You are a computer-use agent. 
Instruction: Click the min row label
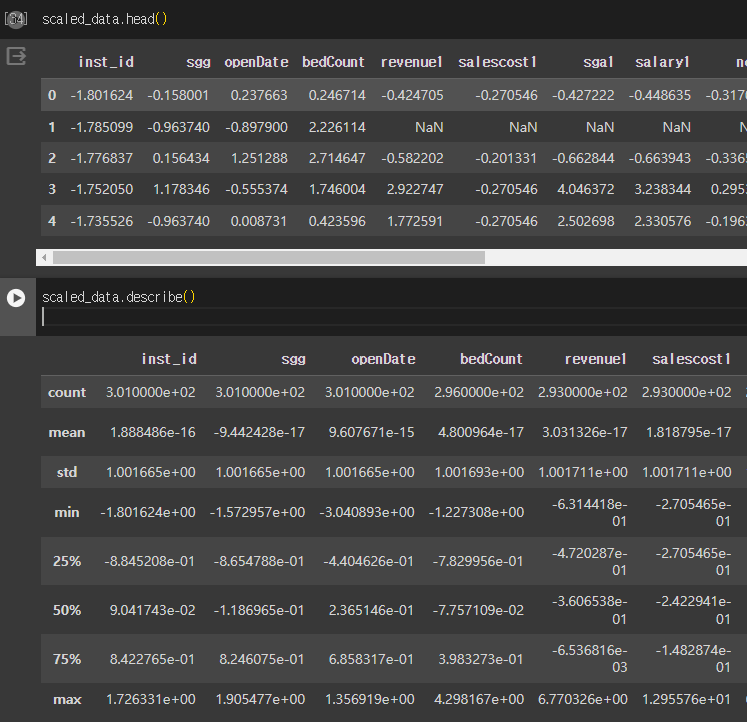tap(67, 512)
